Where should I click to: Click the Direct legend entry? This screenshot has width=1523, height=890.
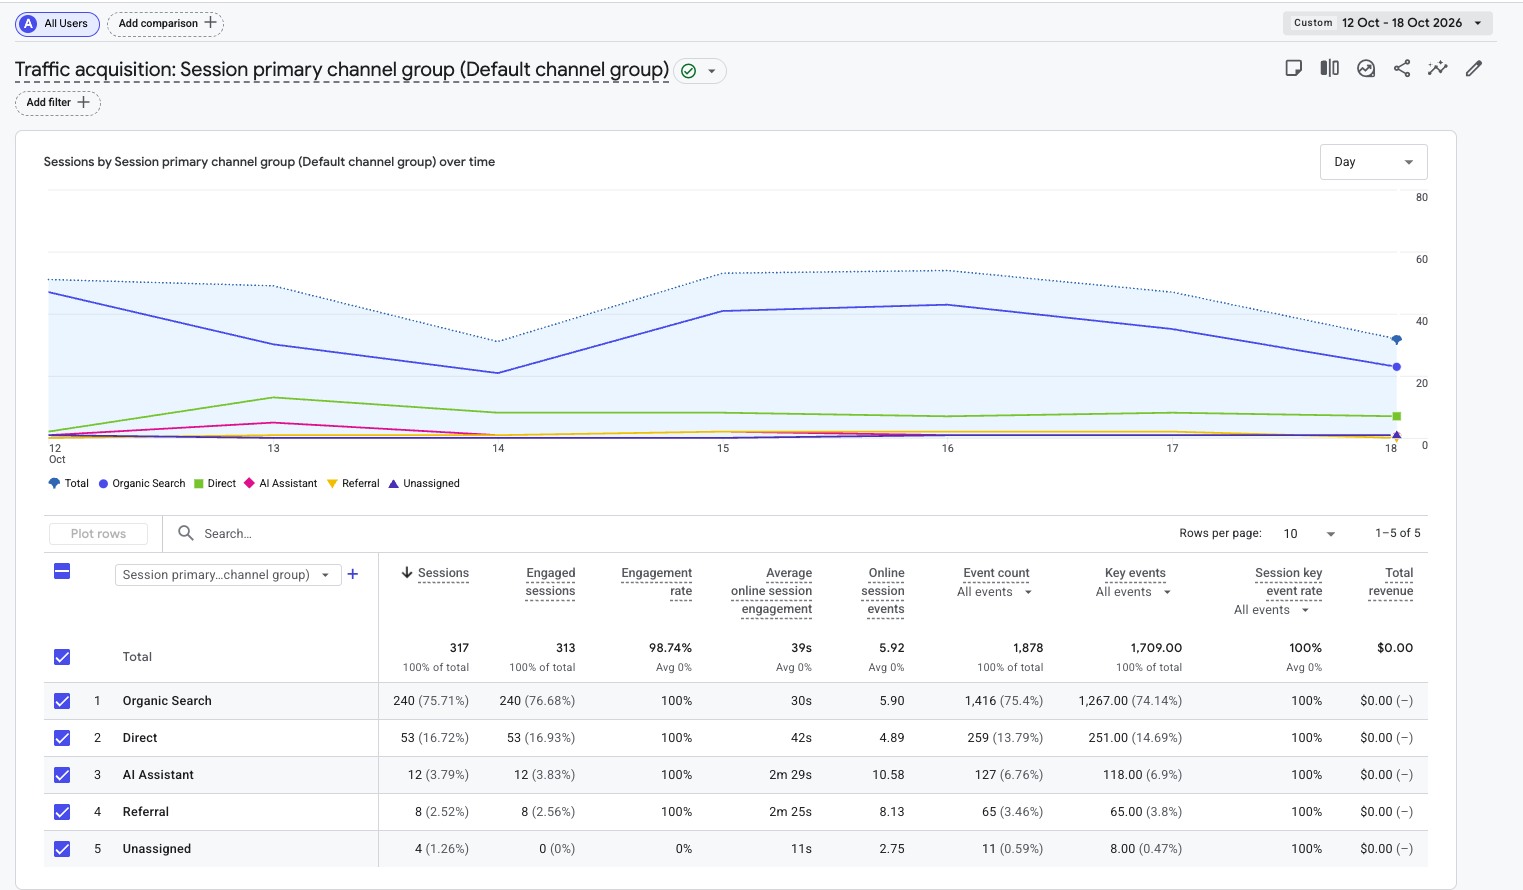pyautogui.click(x=215, y=483)
